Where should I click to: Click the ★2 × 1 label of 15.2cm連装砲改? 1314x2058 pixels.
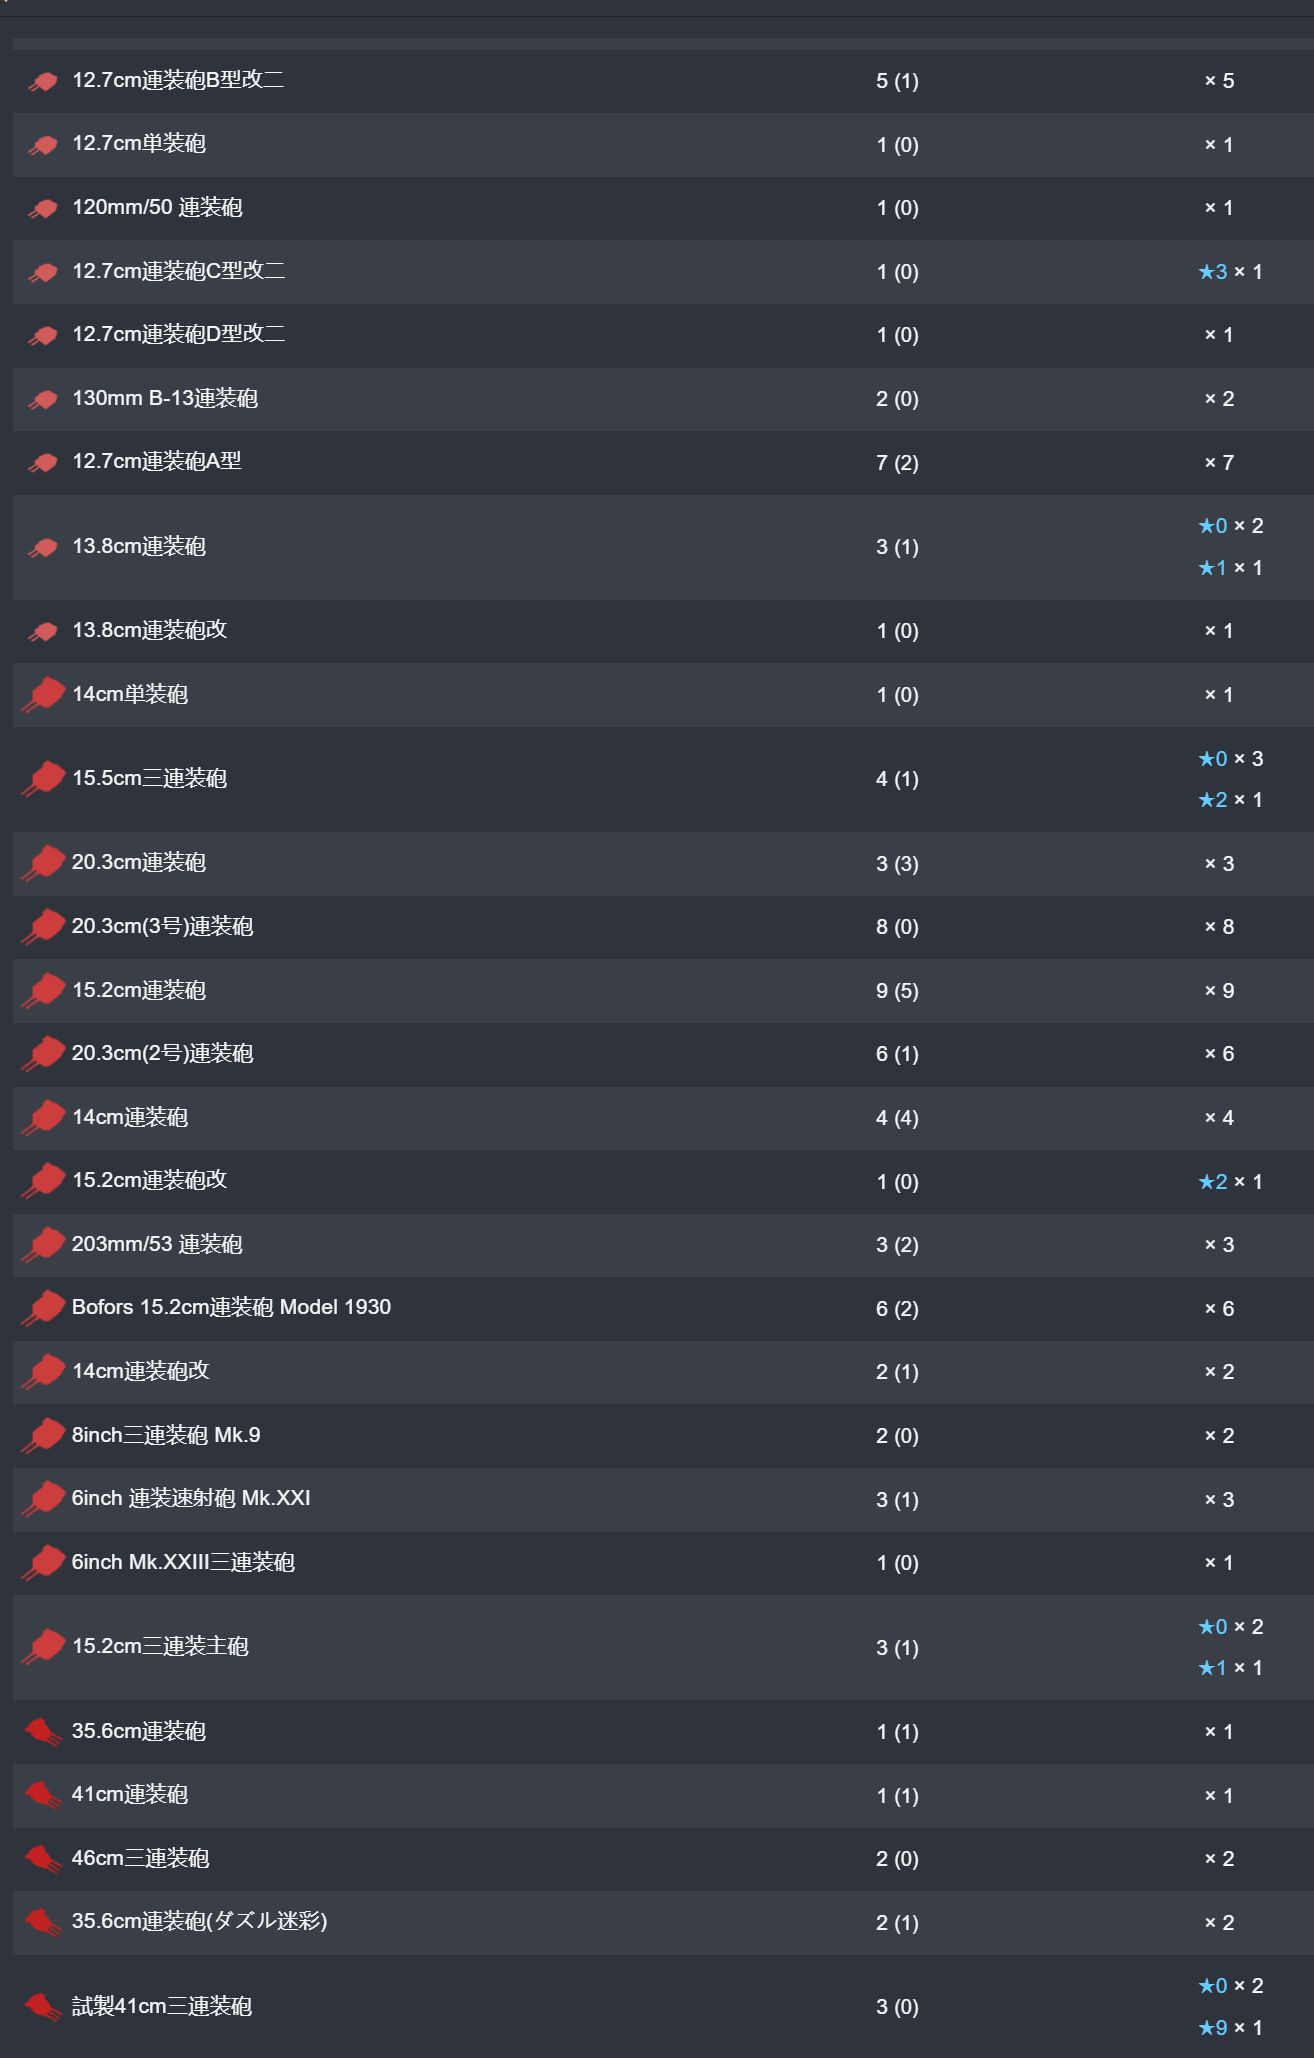(x=1231, y=1182)
